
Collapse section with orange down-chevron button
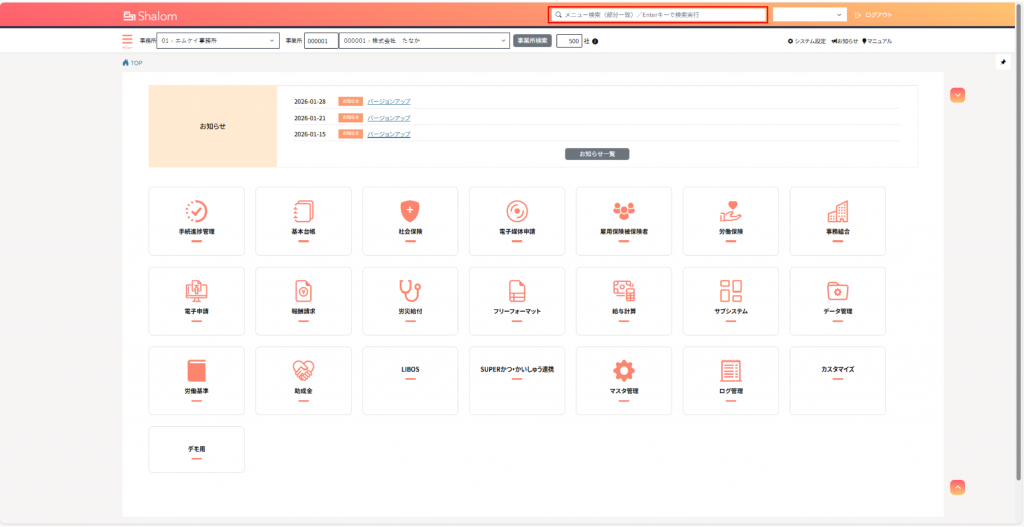pos(957,95)
